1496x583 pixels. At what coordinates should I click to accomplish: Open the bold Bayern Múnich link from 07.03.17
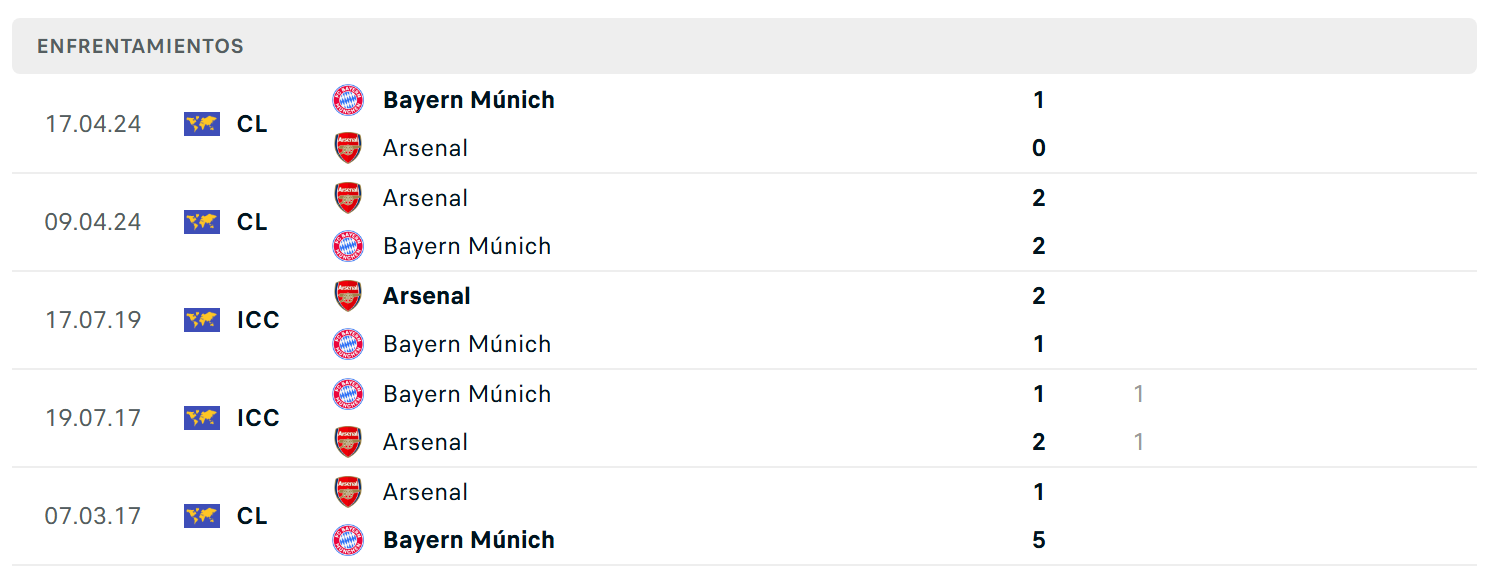[x=469, y=540]
